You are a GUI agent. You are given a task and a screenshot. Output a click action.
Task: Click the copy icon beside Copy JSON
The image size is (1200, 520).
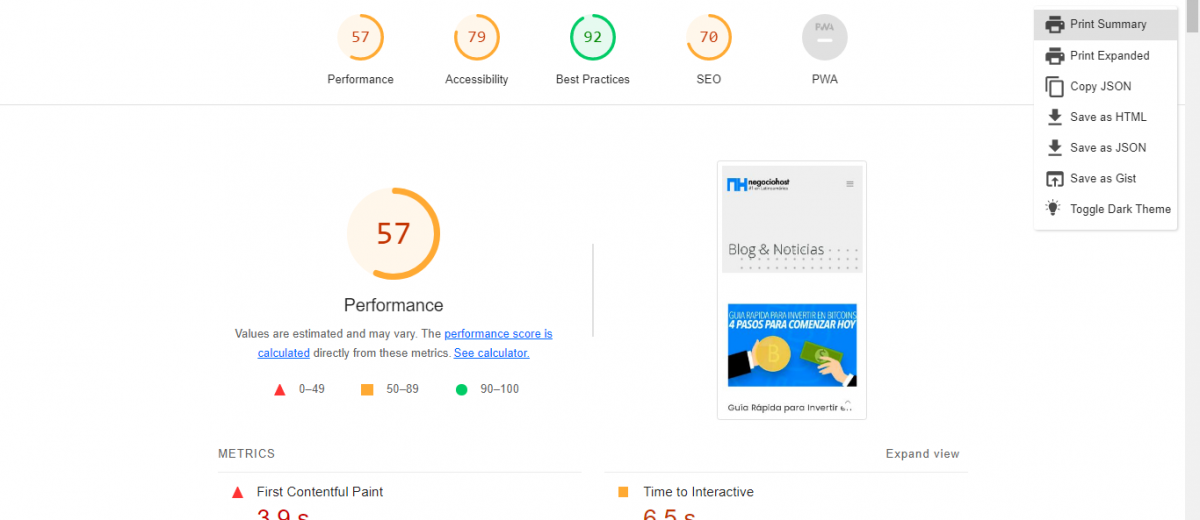click(x=1054, y=86)
